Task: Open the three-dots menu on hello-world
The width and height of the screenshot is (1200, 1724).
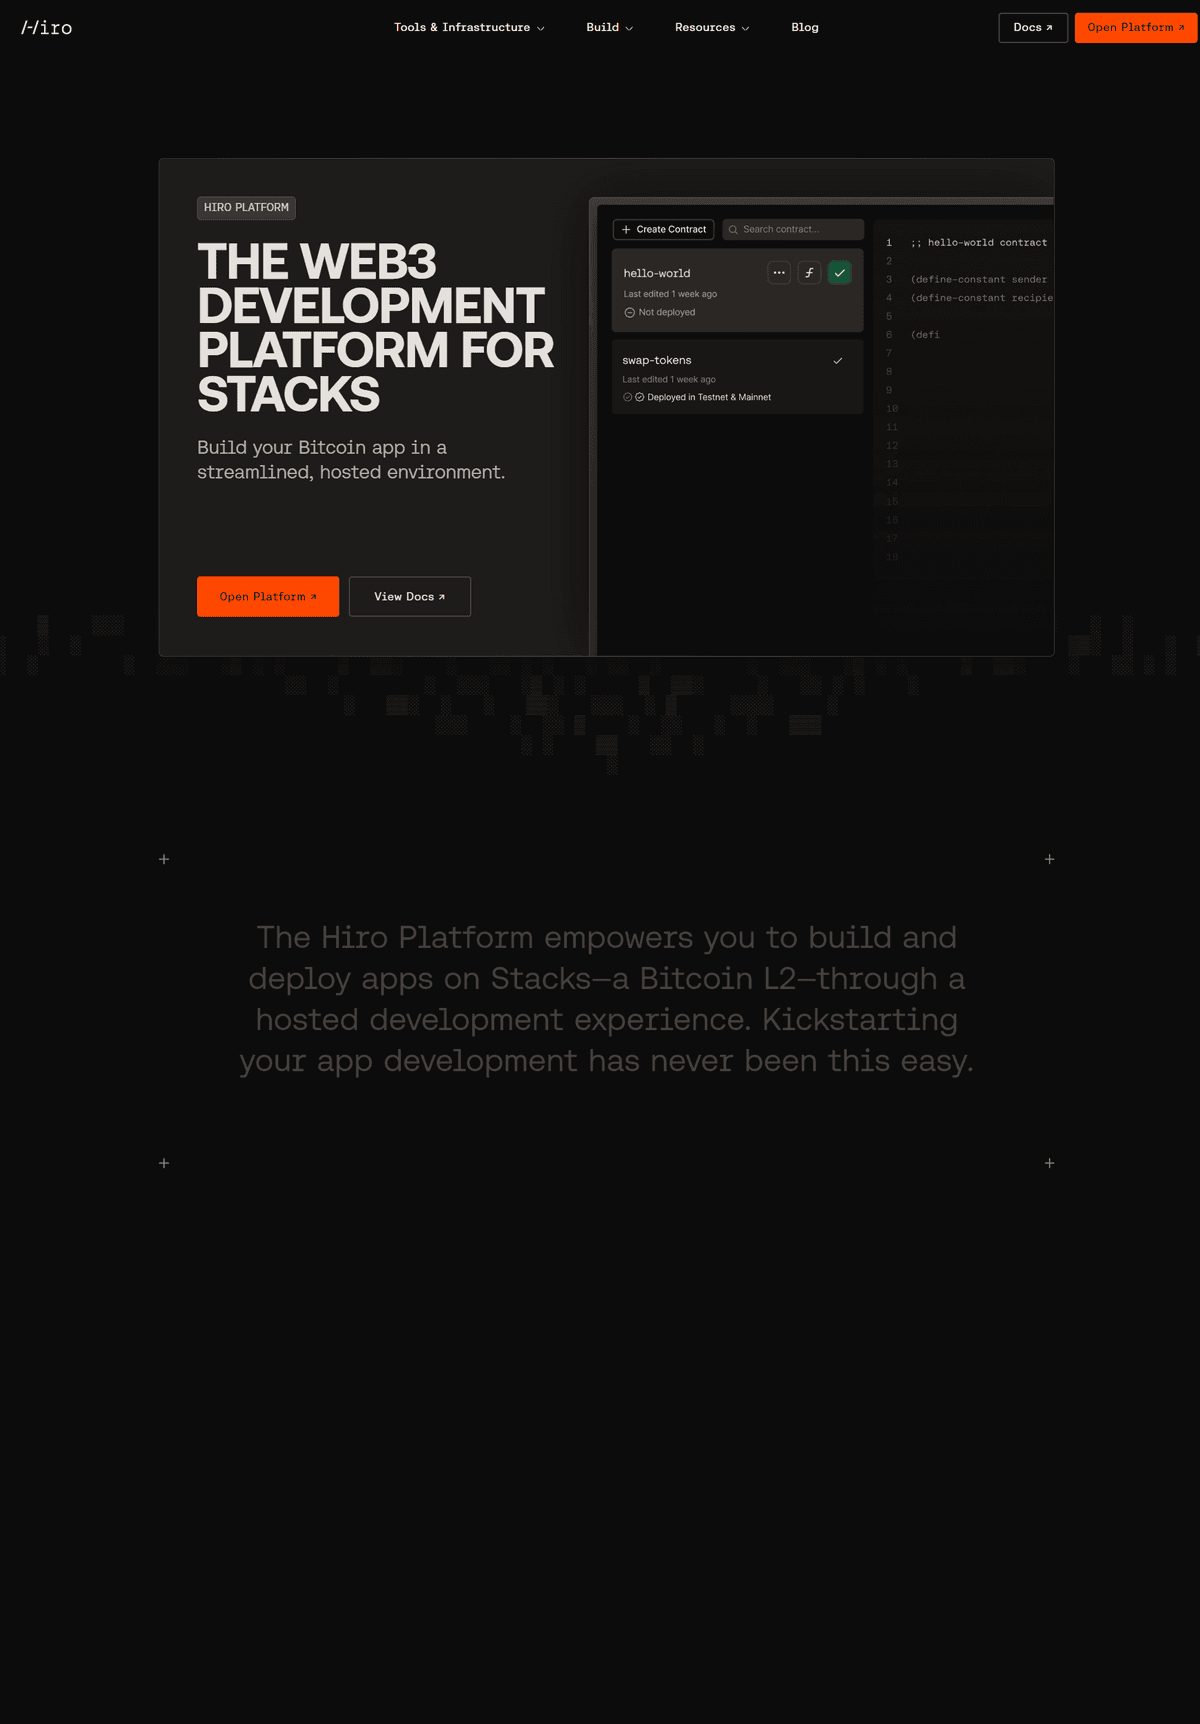Action: click(779, 273)
